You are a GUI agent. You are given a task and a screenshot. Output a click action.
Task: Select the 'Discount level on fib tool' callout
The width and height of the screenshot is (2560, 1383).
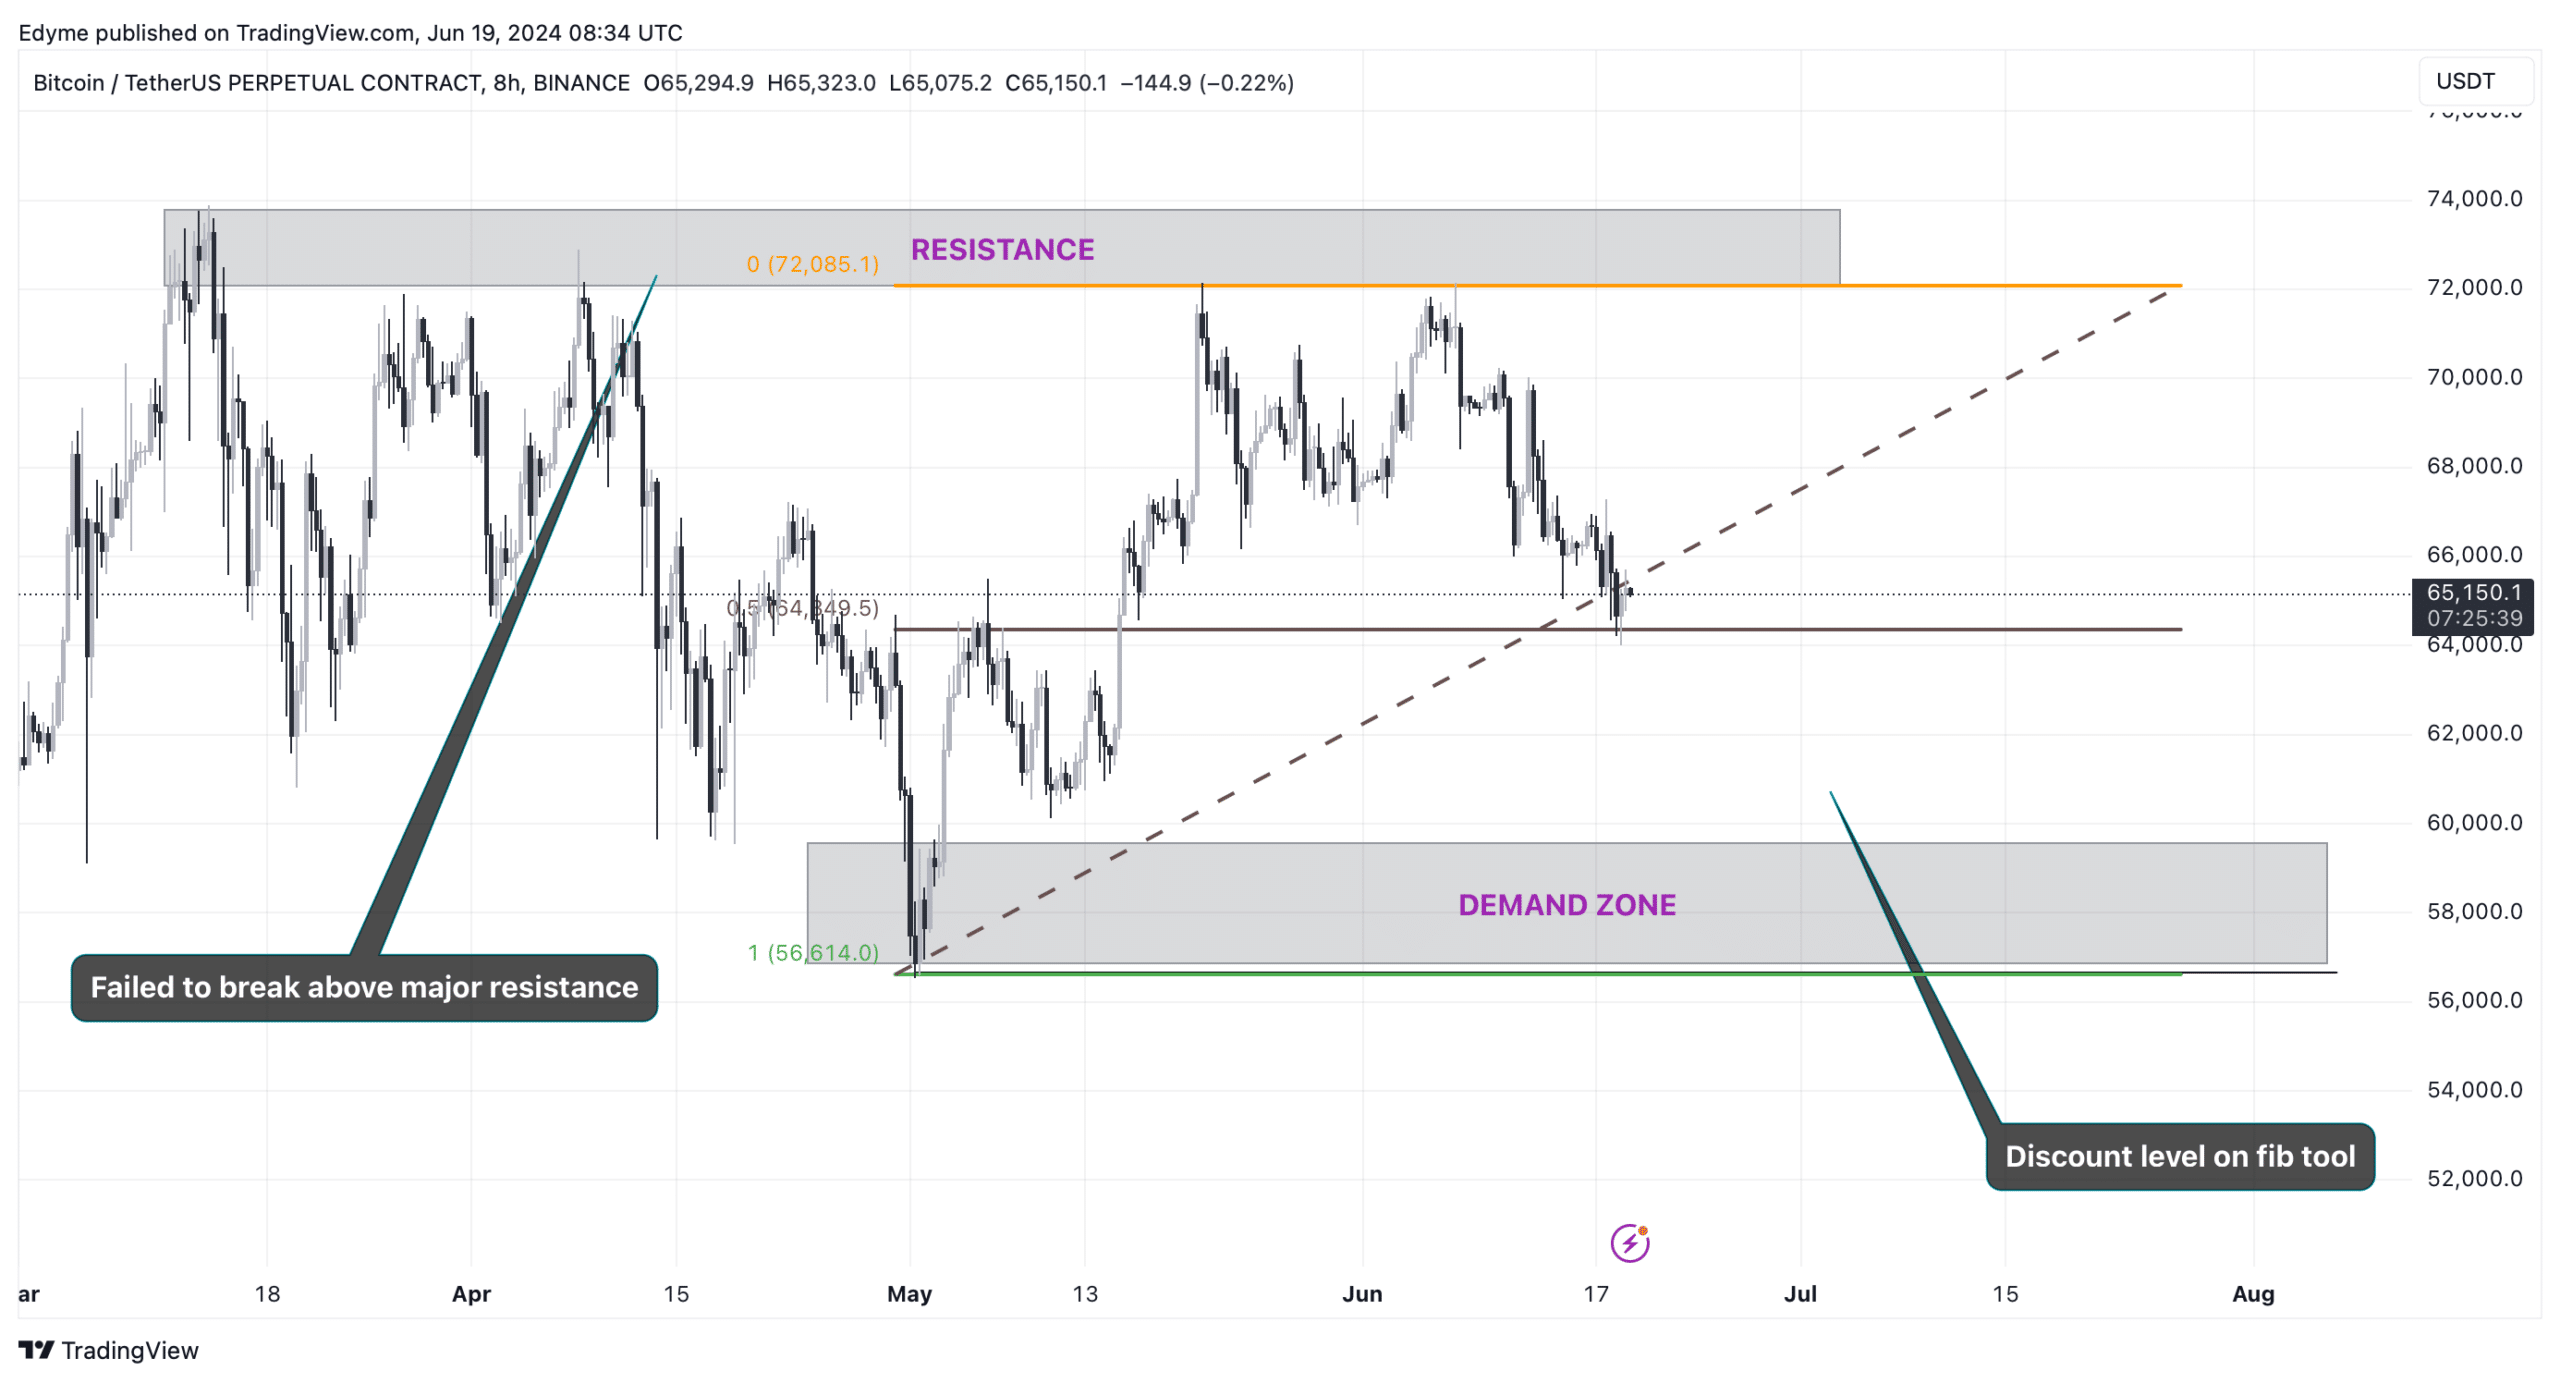pos(2179,1156)
